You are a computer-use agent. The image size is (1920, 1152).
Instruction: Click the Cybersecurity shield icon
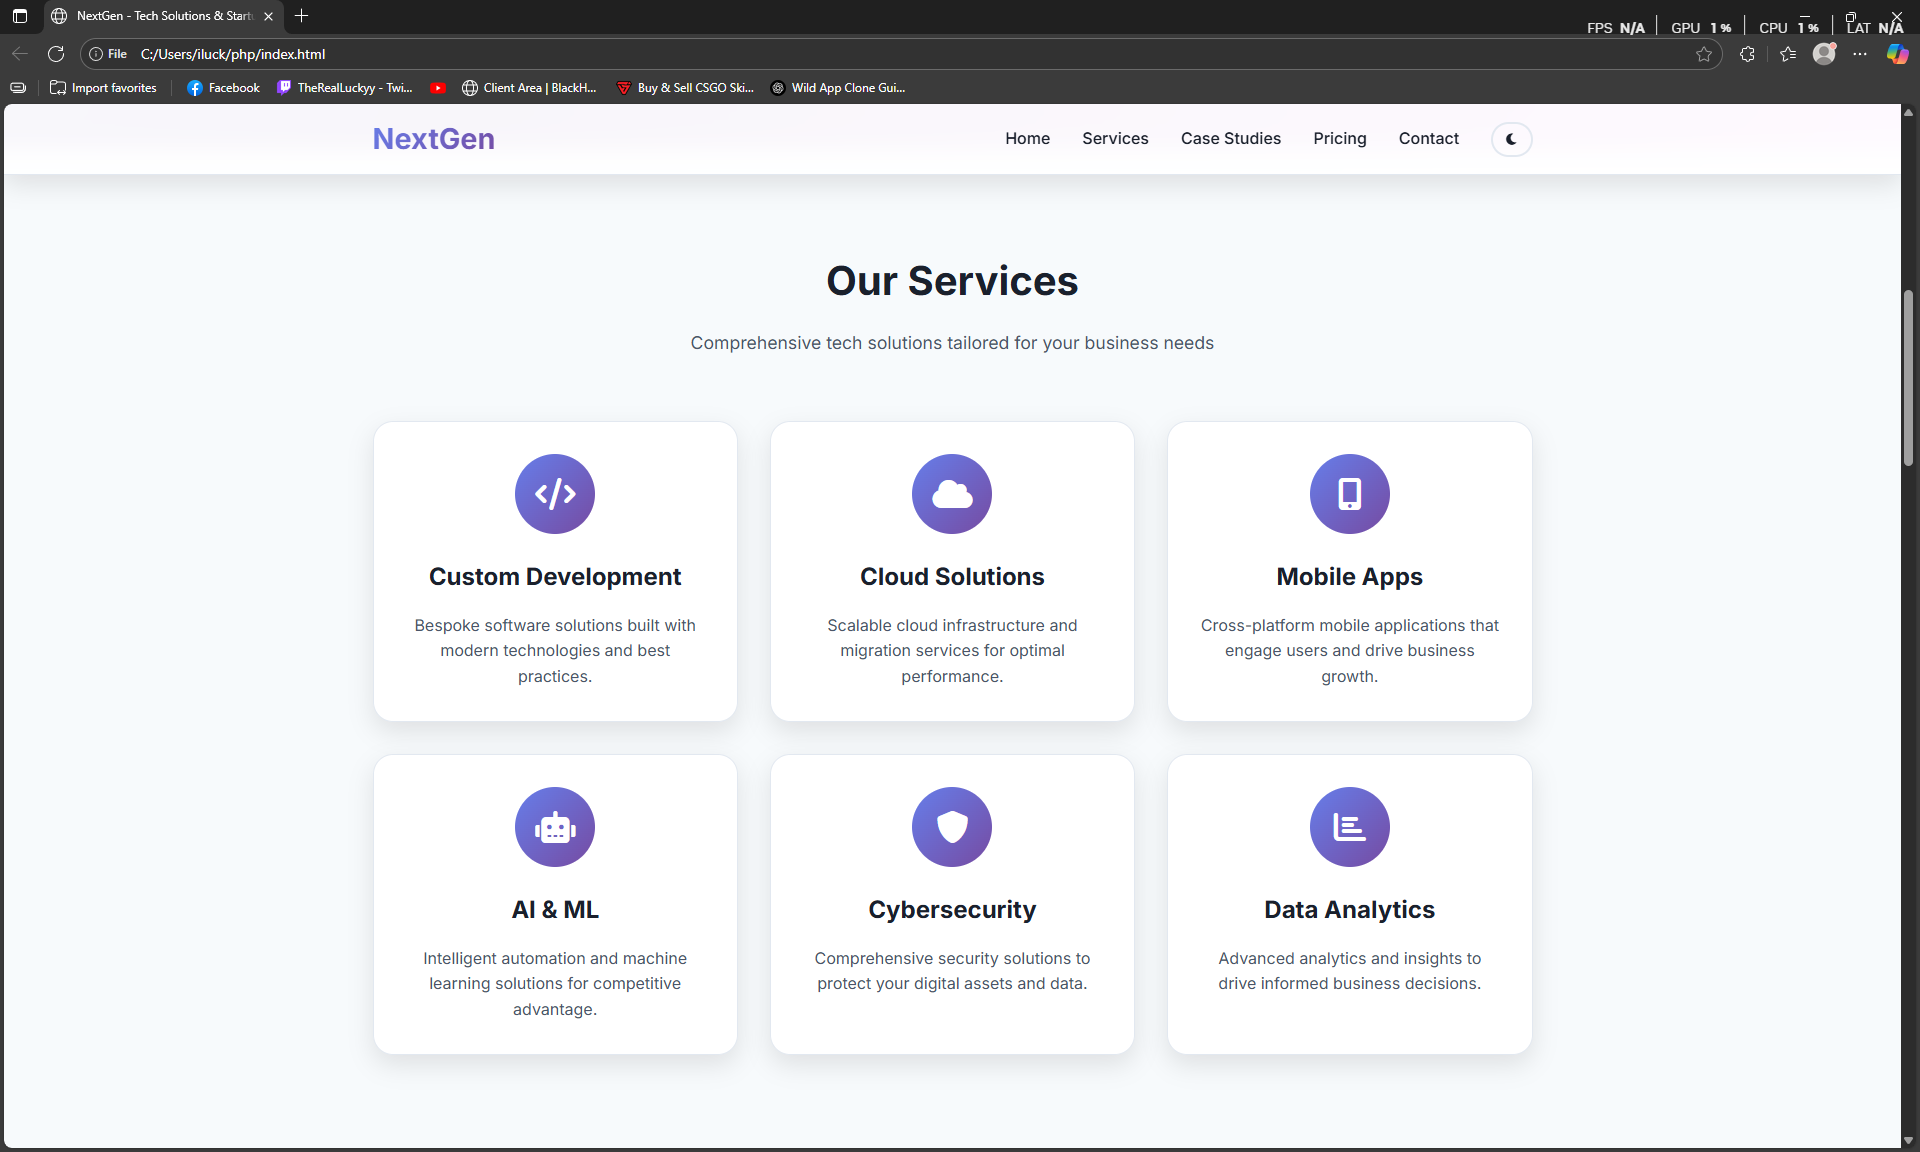952,827
